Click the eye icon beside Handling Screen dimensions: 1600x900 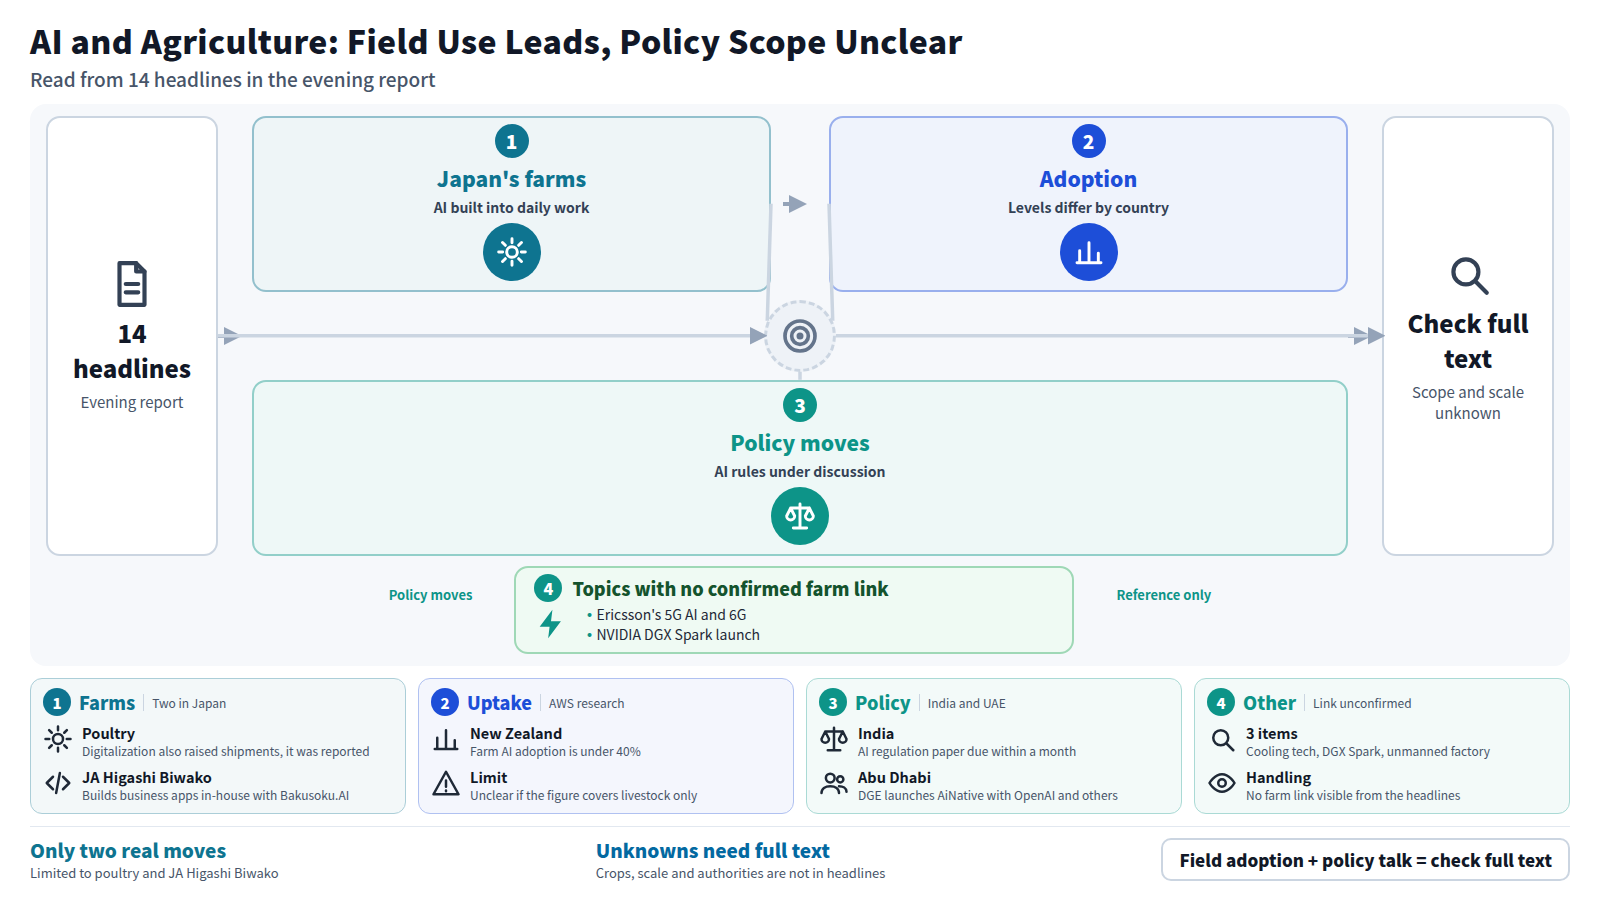[1222, 783]
